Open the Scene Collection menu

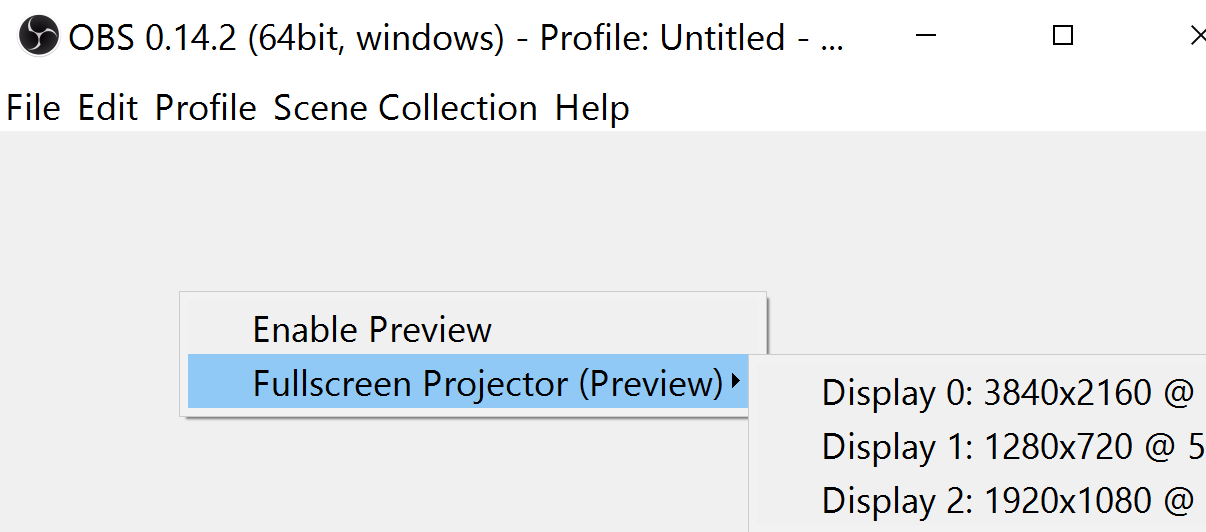(406, 107)
